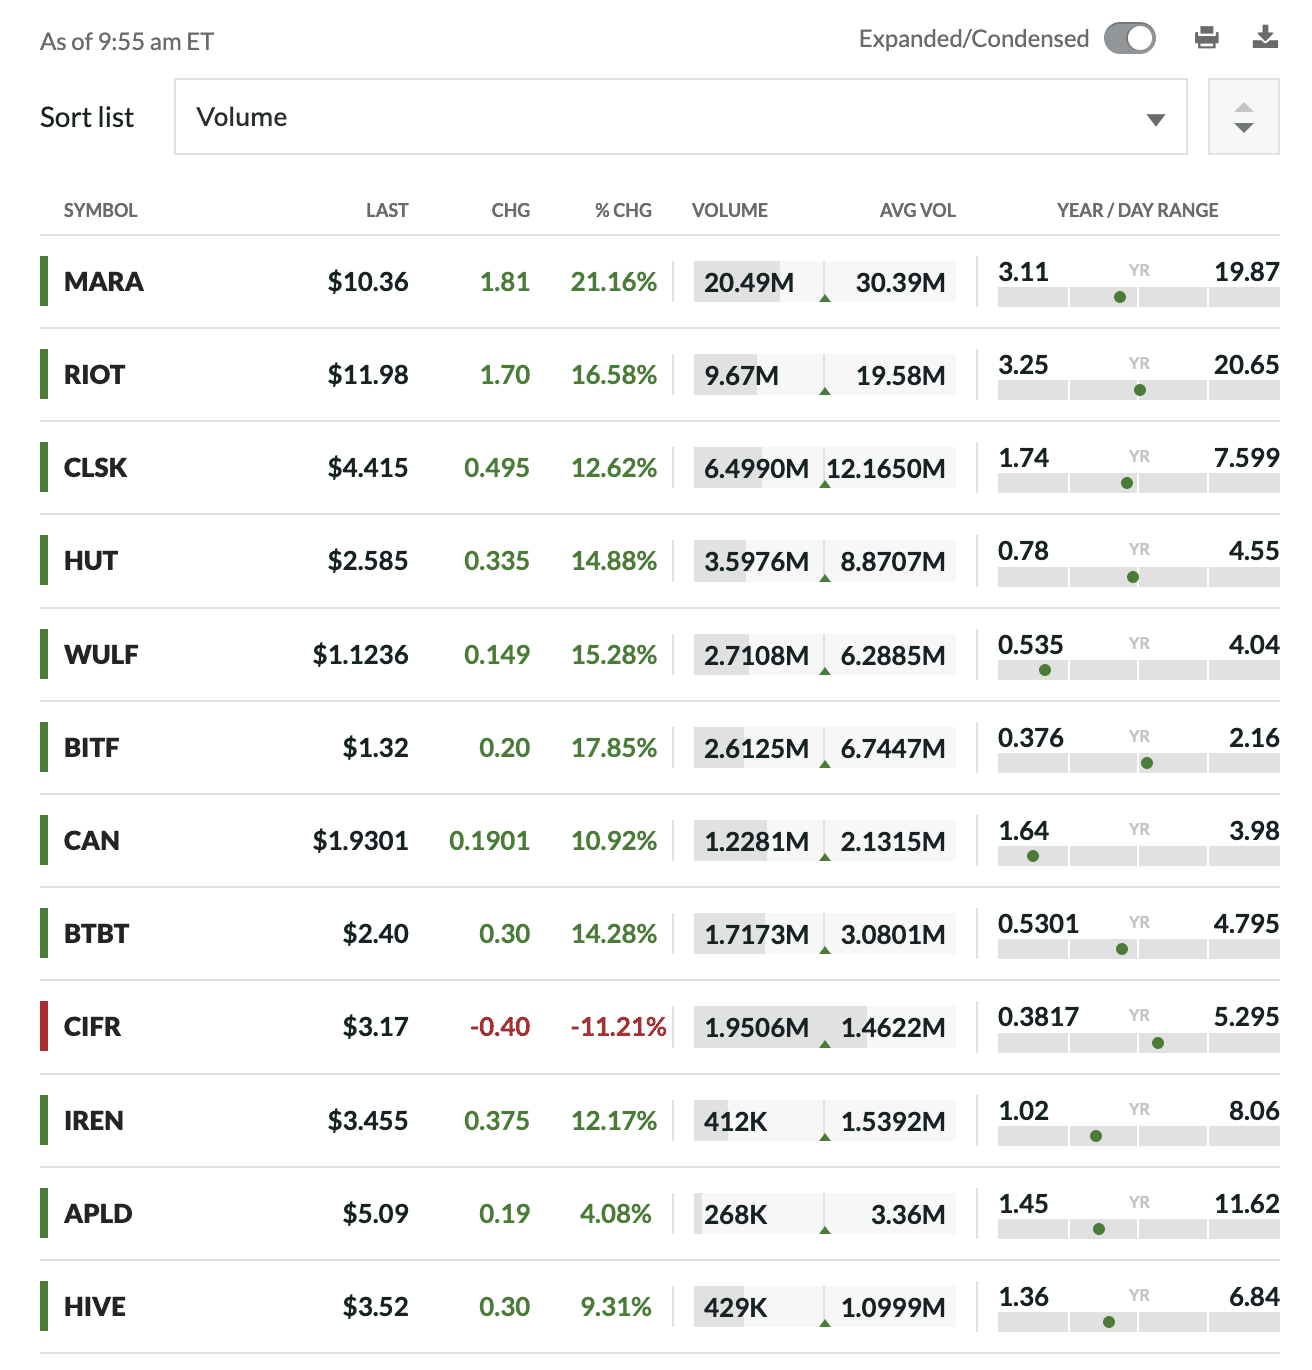The image size is (1312, 1370).
Task: Click the LAST column header
Action: click(387, 211)
